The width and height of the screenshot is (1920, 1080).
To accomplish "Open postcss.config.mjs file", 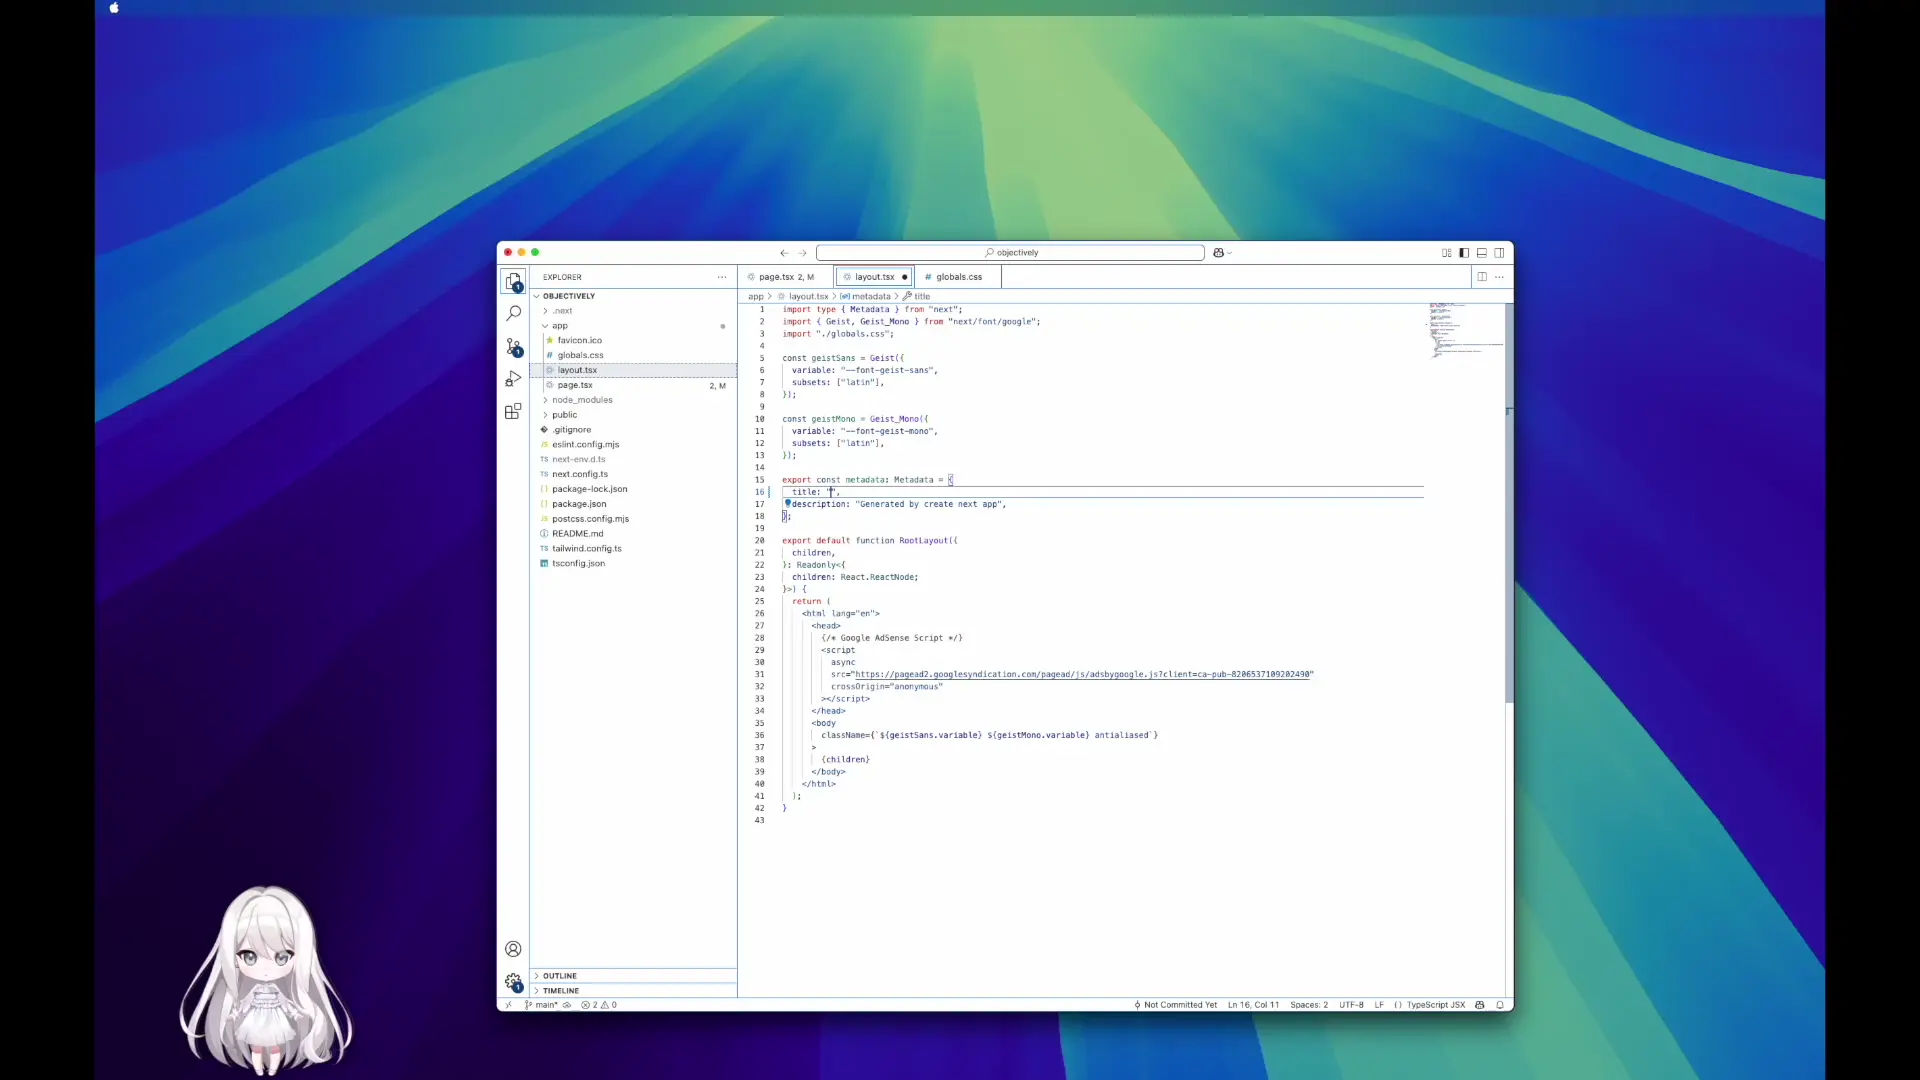I will [634, 519].
